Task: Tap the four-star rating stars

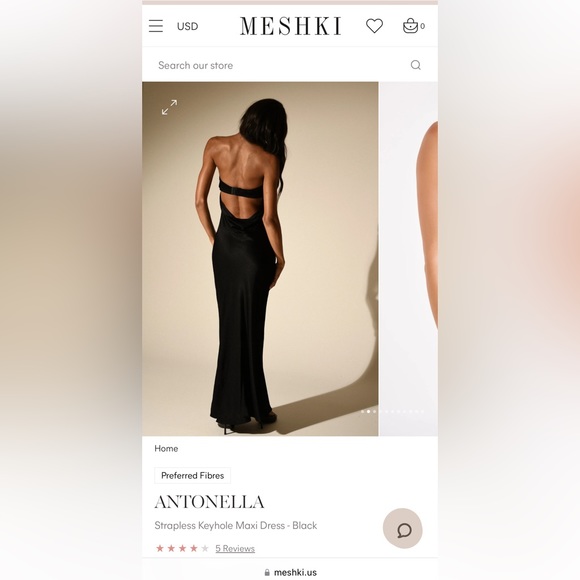Action: [x=182, y=549]
